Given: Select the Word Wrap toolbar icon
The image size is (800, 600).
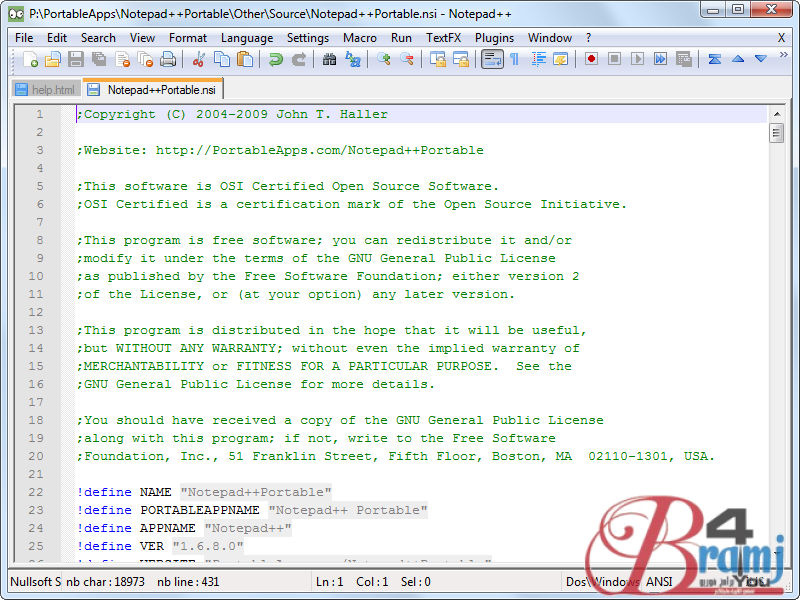Looking at the screenshot, I should [491, 60].
